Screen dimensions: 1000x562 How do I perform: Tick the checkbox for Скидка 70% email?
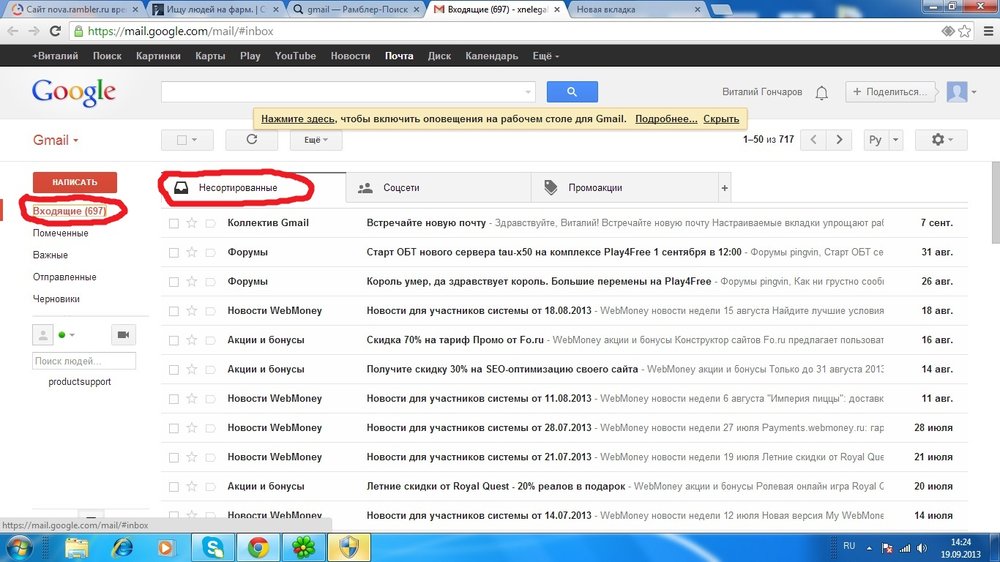coord(174,340)
